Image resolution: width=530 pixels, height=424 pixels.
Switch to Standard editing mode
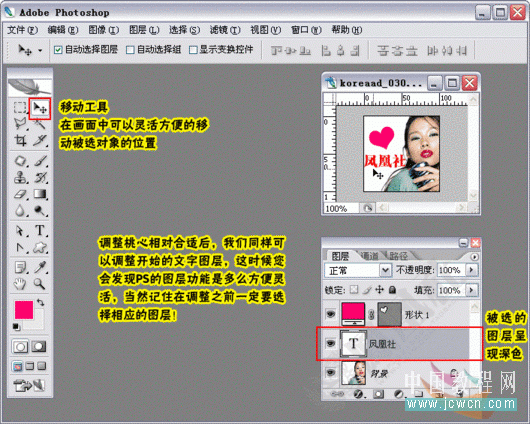click(x=20, y=347)
